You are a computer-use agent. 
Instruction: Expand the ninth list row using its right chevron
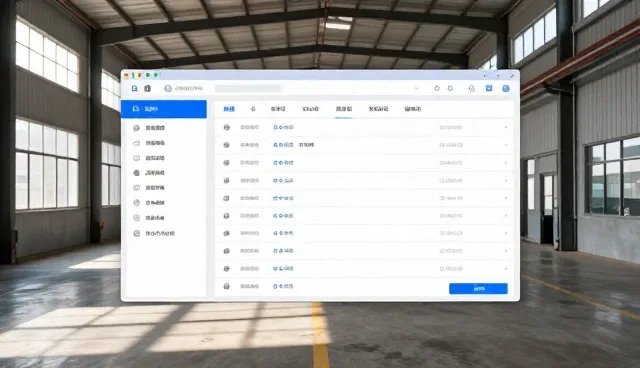[x=506, y=268]
